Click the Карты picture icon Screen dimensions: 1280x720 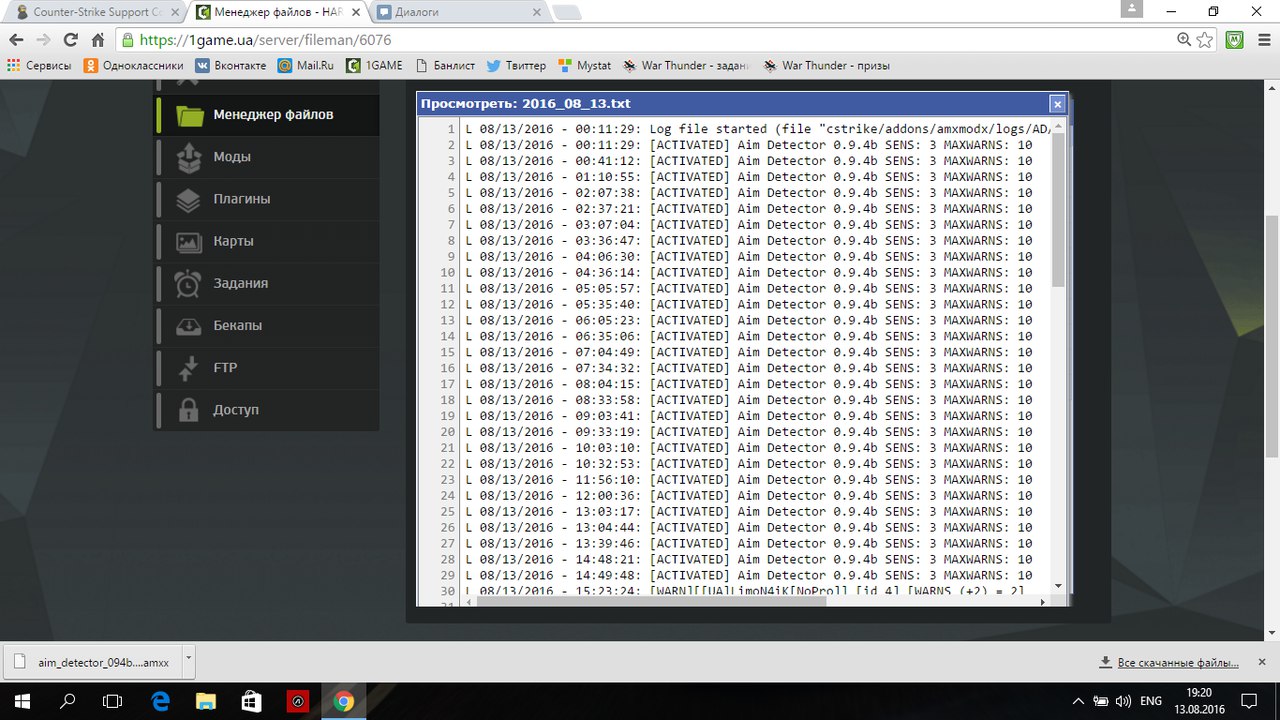click(189, 241)
